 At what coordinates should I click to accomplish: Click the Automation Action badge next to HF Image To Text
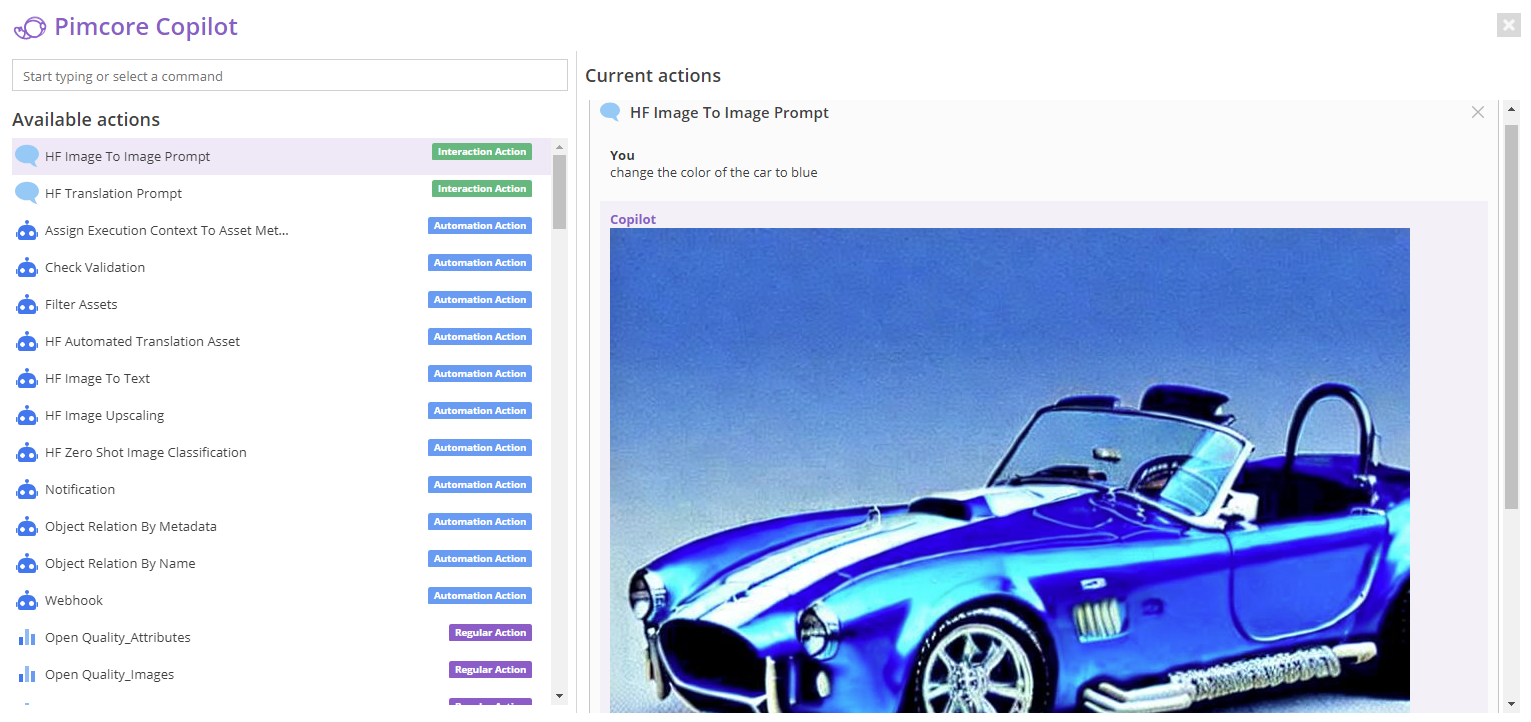coord(479,373)
